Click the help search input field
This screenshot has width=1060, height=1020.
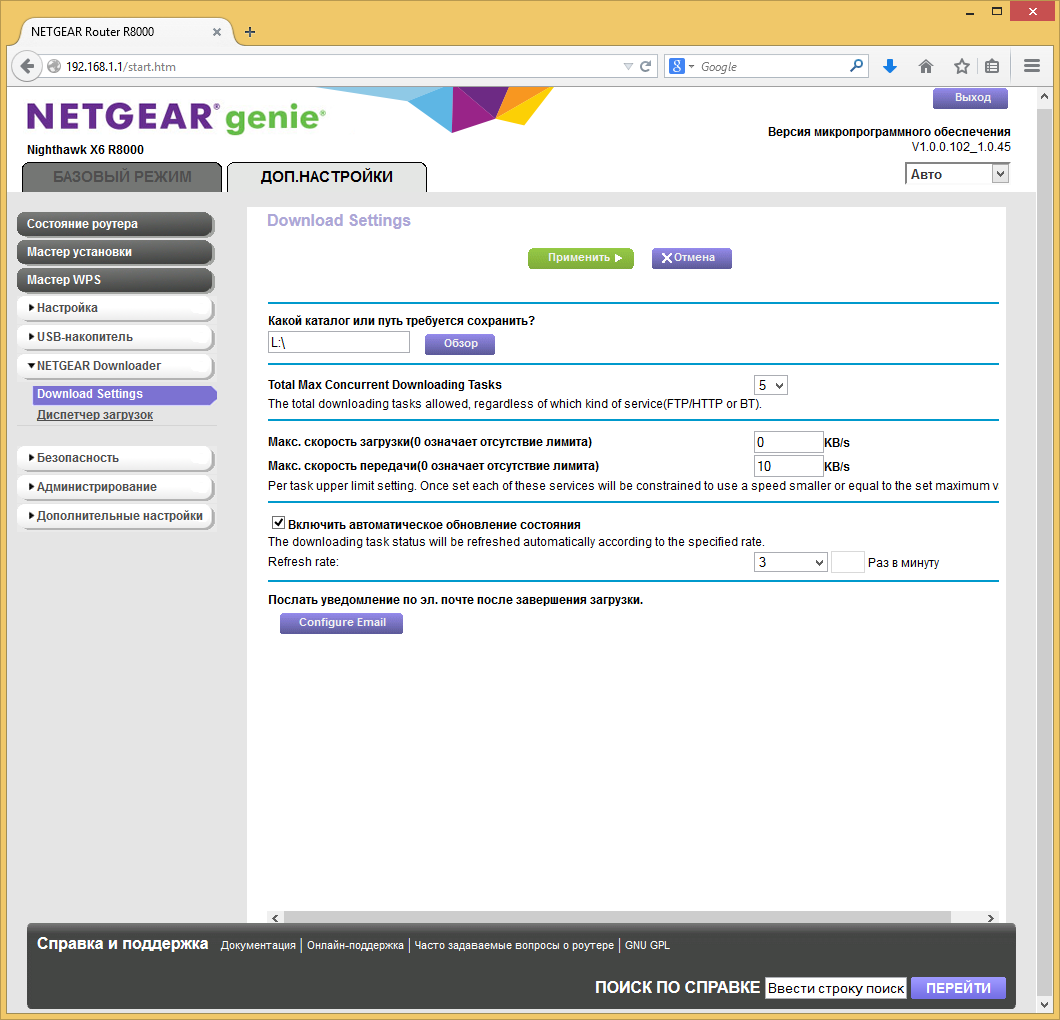tap(836, 988)
